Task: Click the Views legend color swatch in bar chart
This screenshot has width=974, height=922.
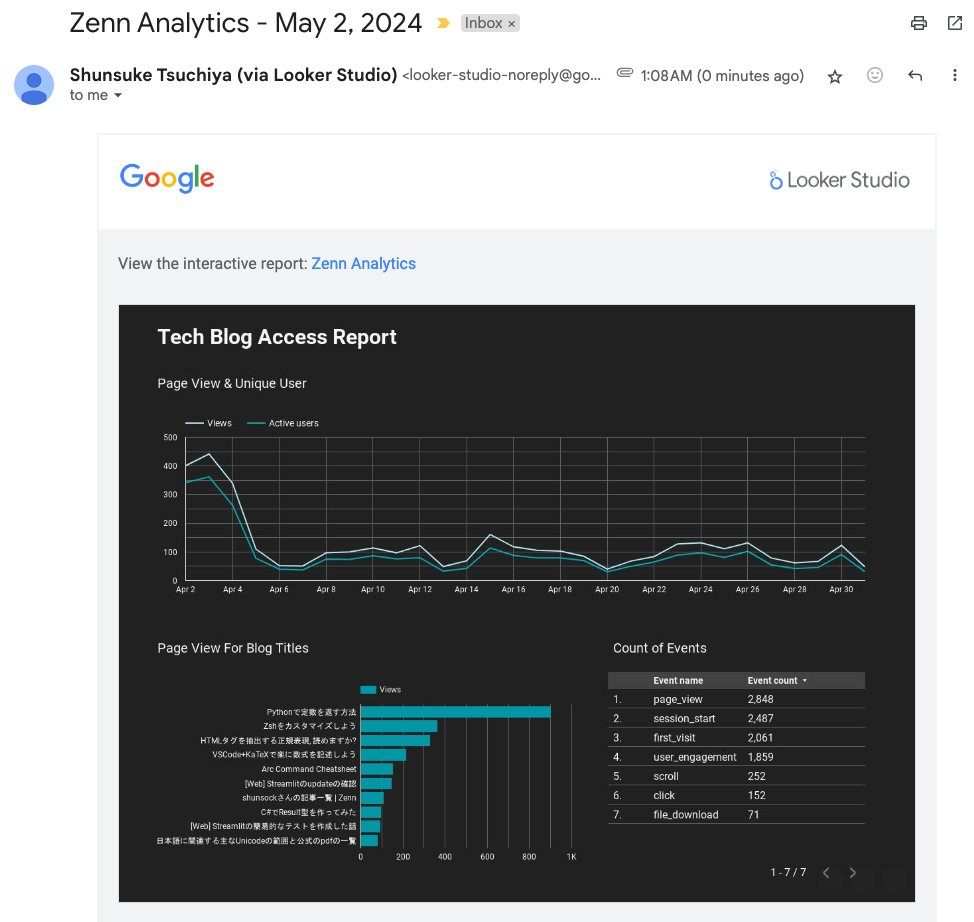Action: [x=368, y=690]
